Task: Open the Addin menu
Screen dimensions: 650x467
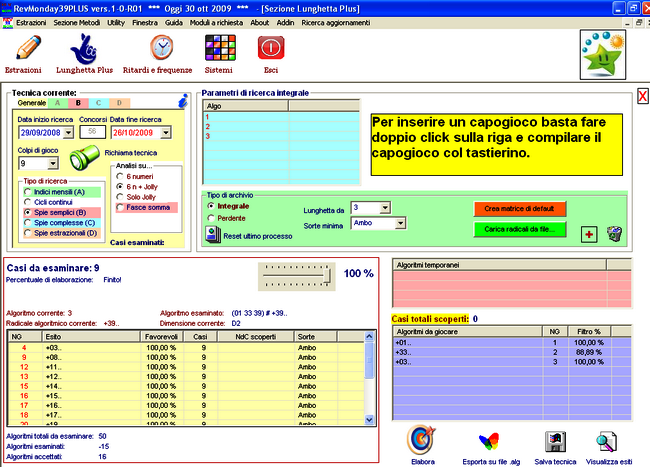Action: click(285, 23)
